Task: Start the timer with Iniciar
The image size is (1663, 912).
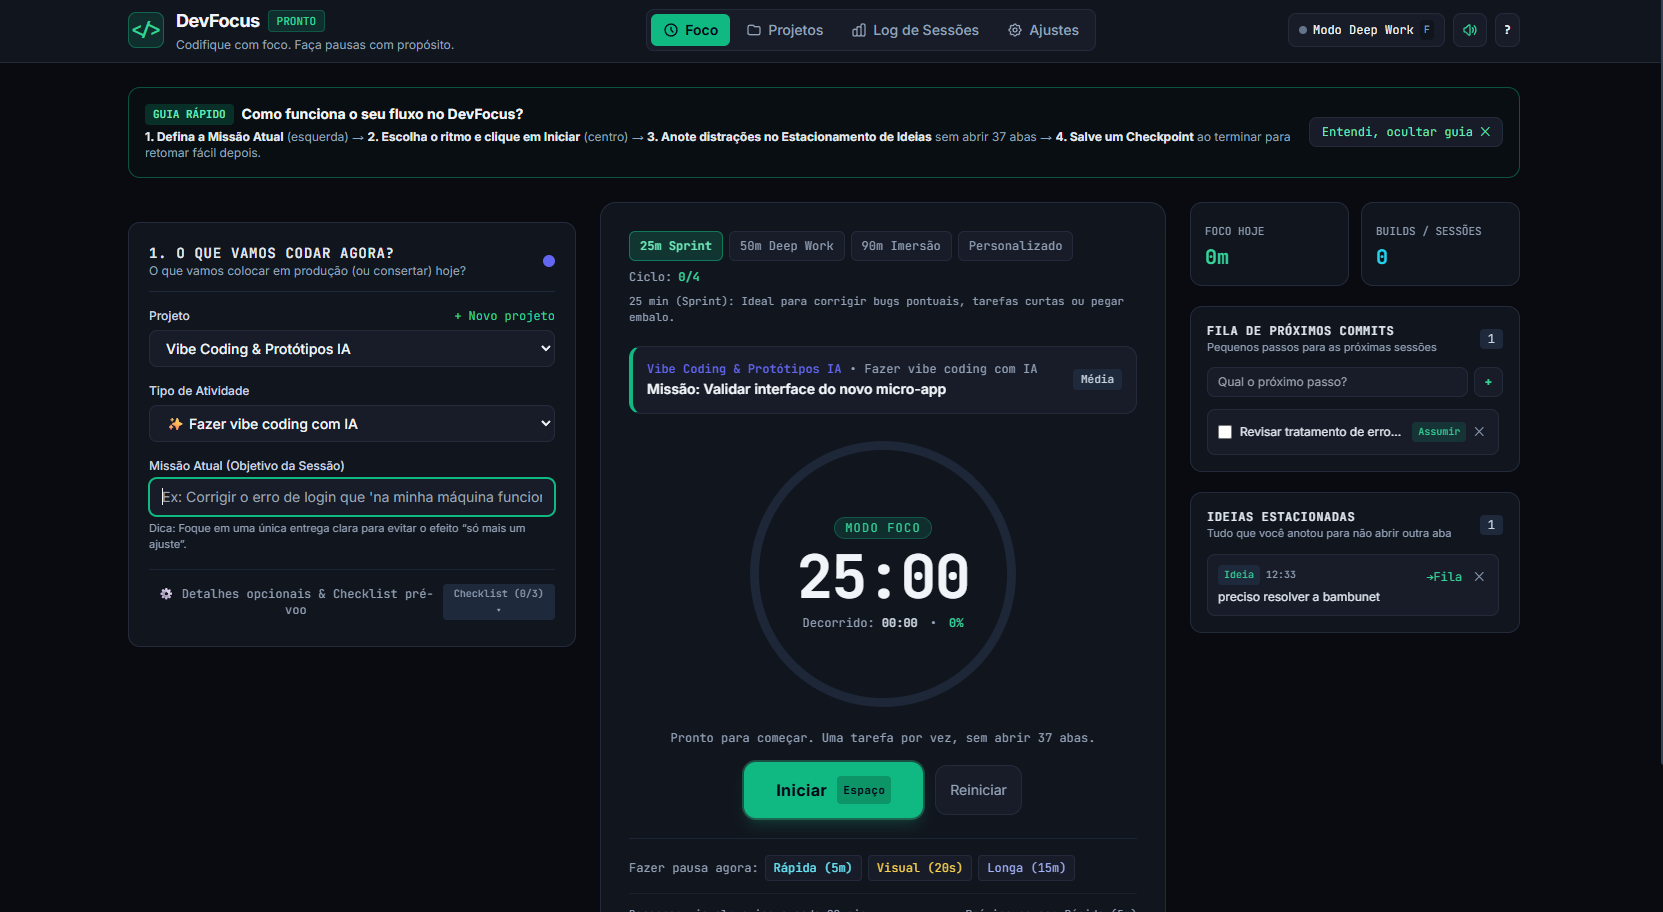Action: 833,790
